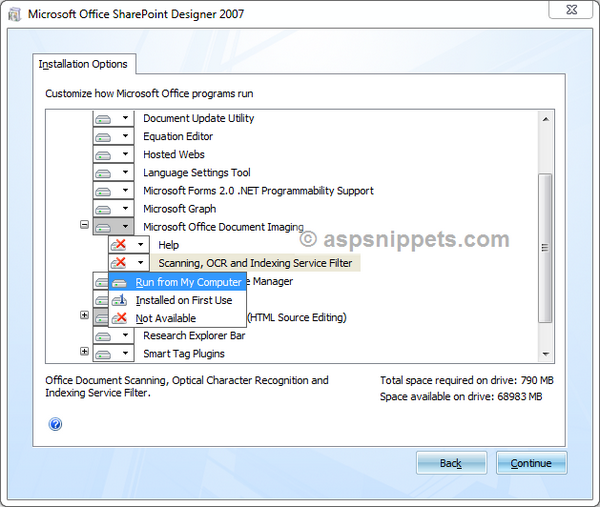The width and height of the screenshot is (600, 507).
Task: Click the drive icon next to Hosted Webs
Action: pyautogui.click(x=103, y=155)
